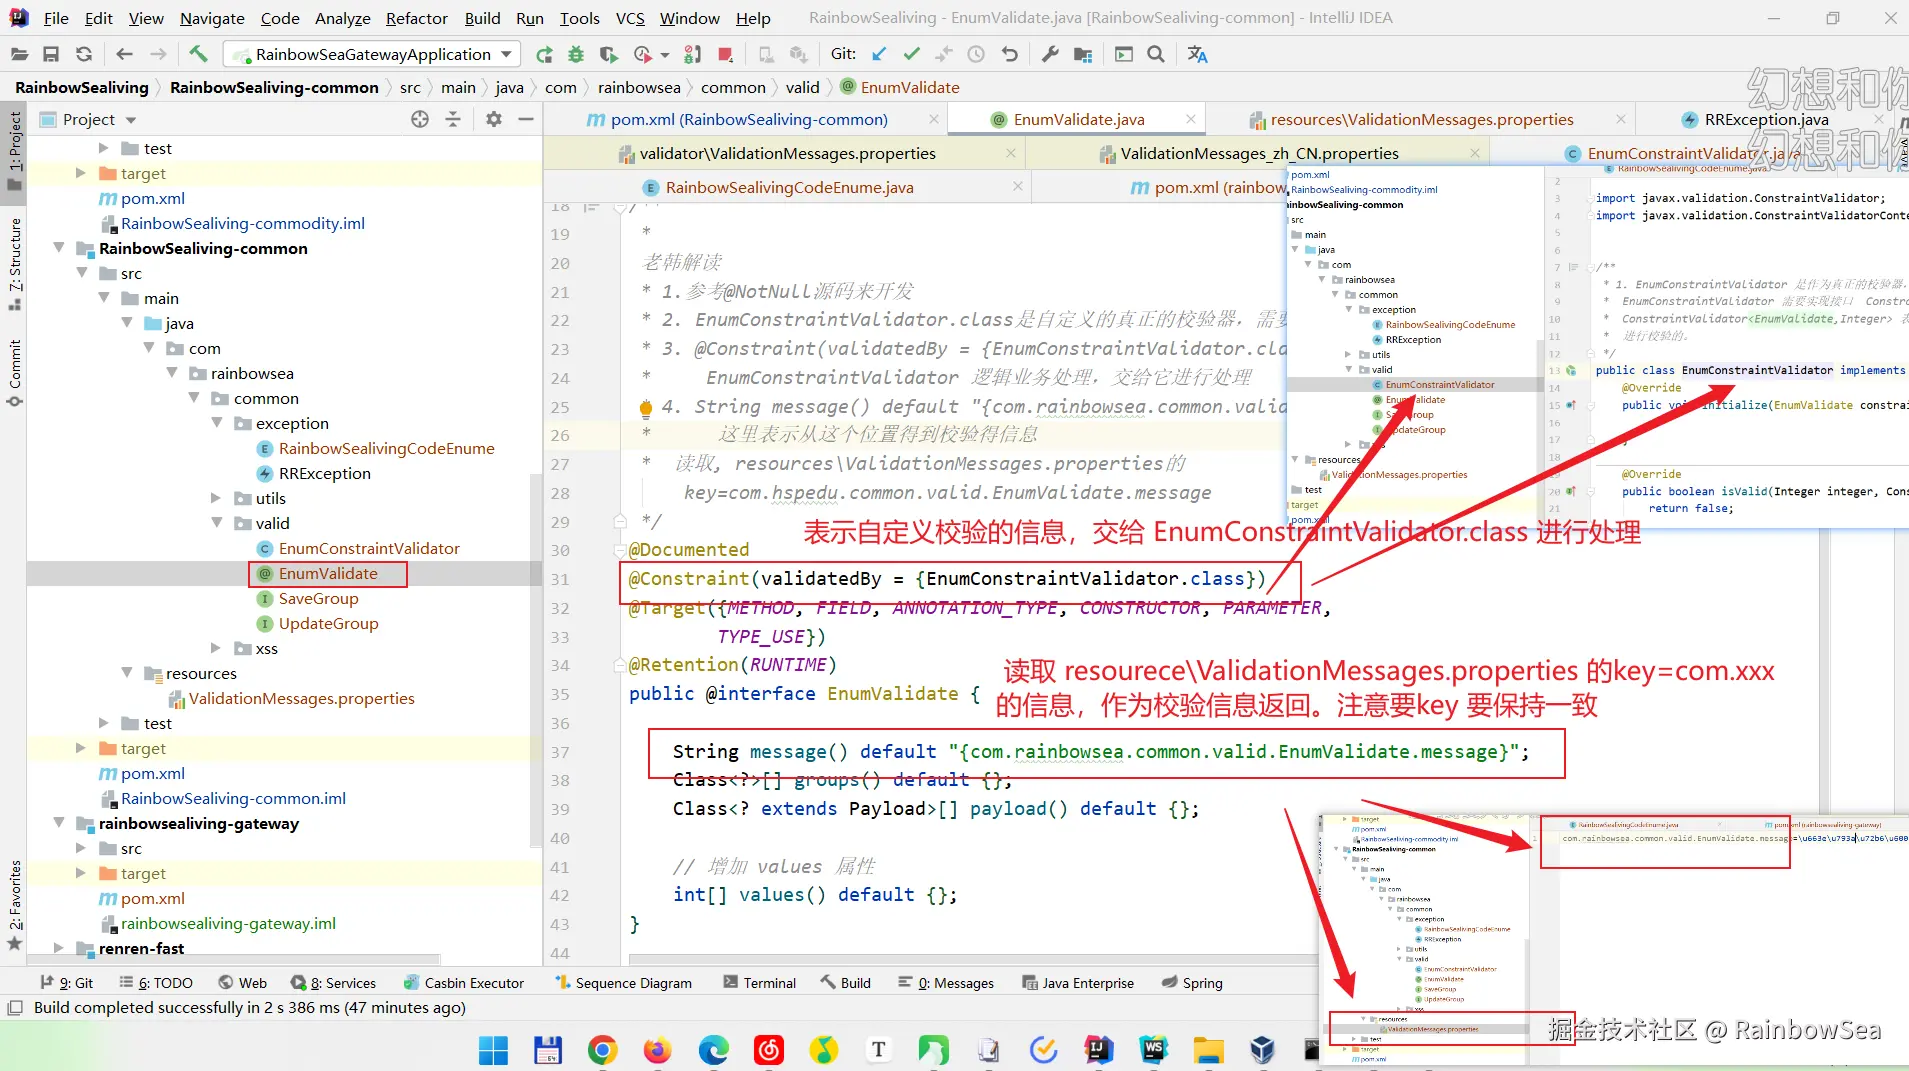The width and height of the screenshot is (1909, 1071).
Task: Collapse the exception folder in tree
Action: 217,423
